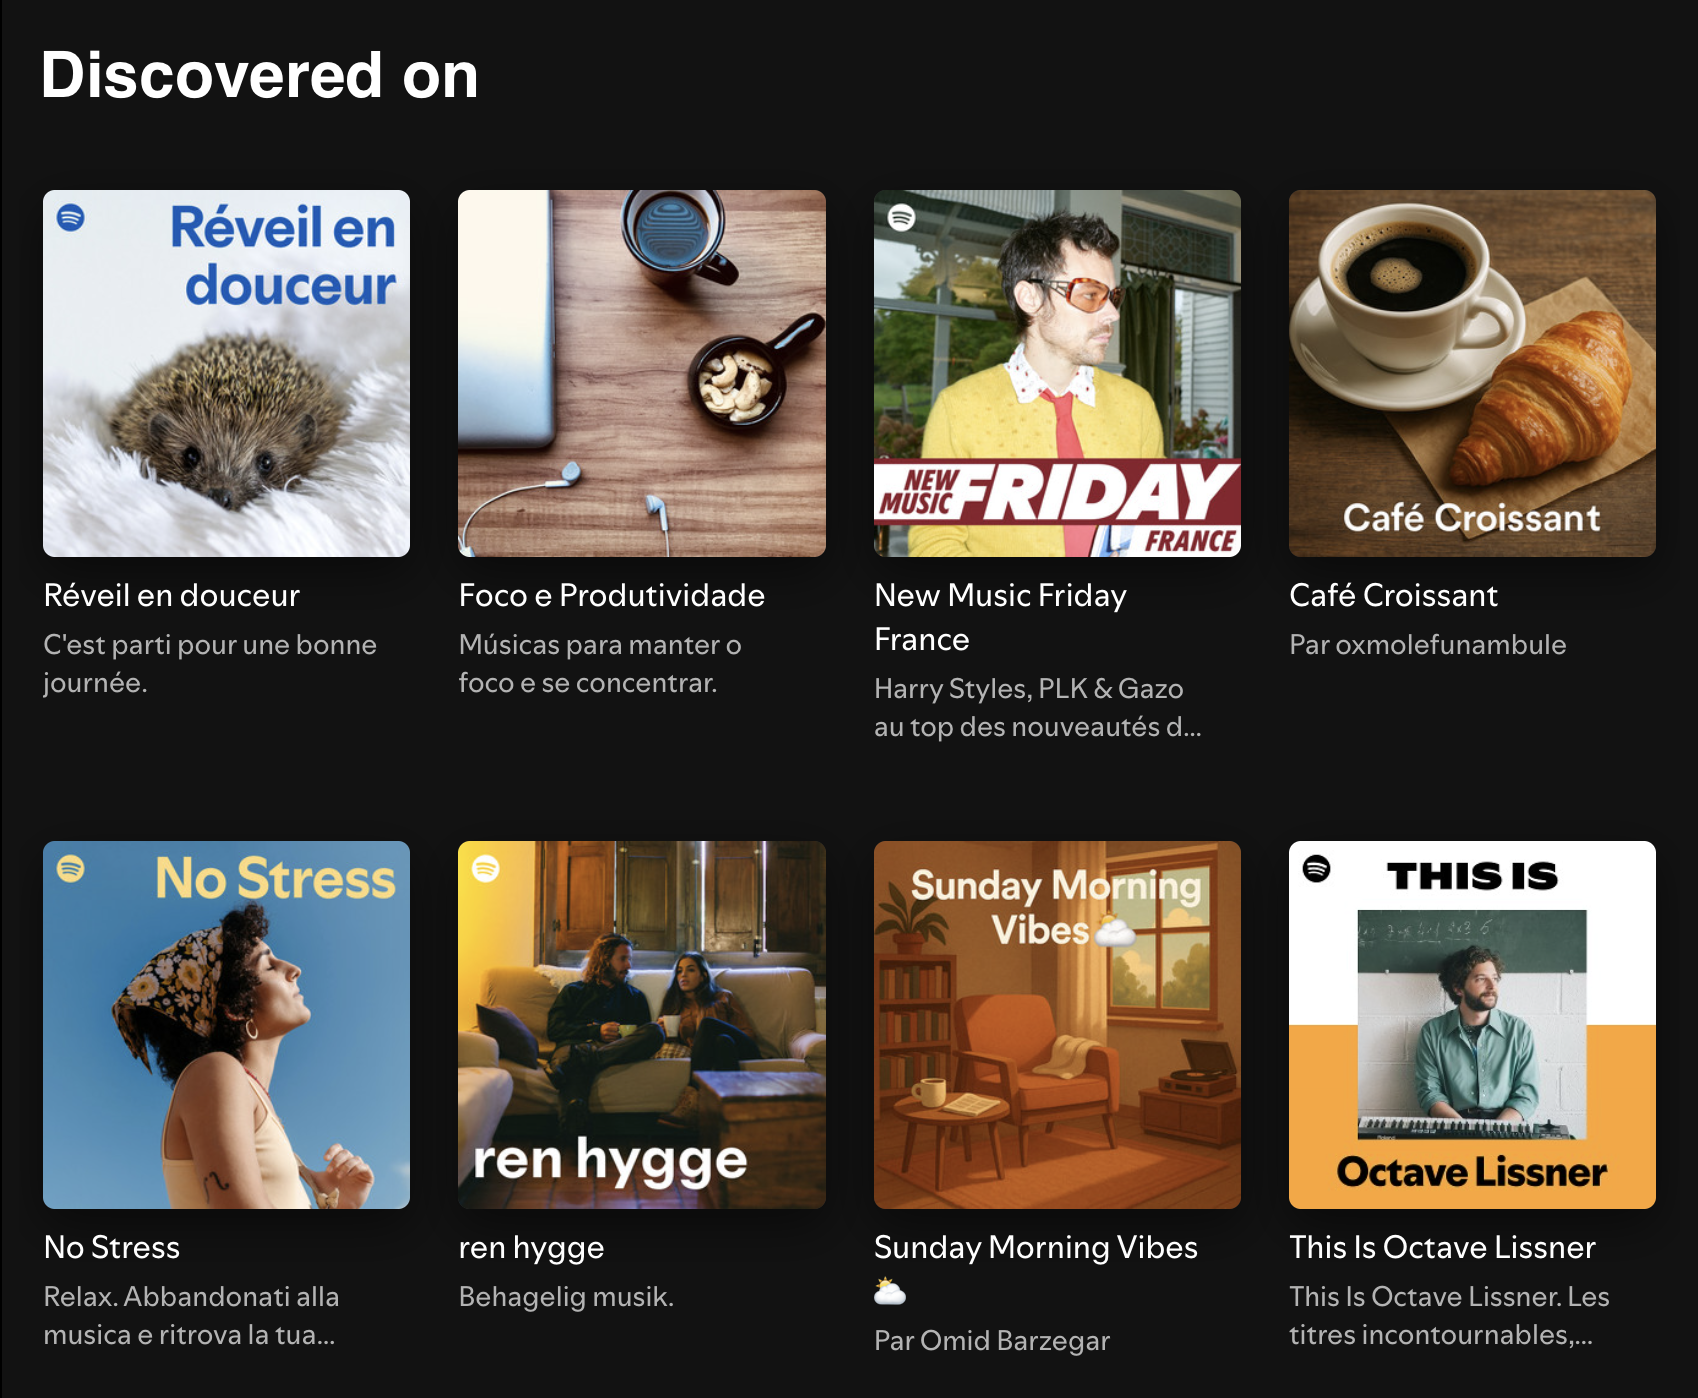Click 'This Is Octave Lissner. Les titres' description
The width and height of the screenshot is (1698, 1398).
(1449, 1316)
